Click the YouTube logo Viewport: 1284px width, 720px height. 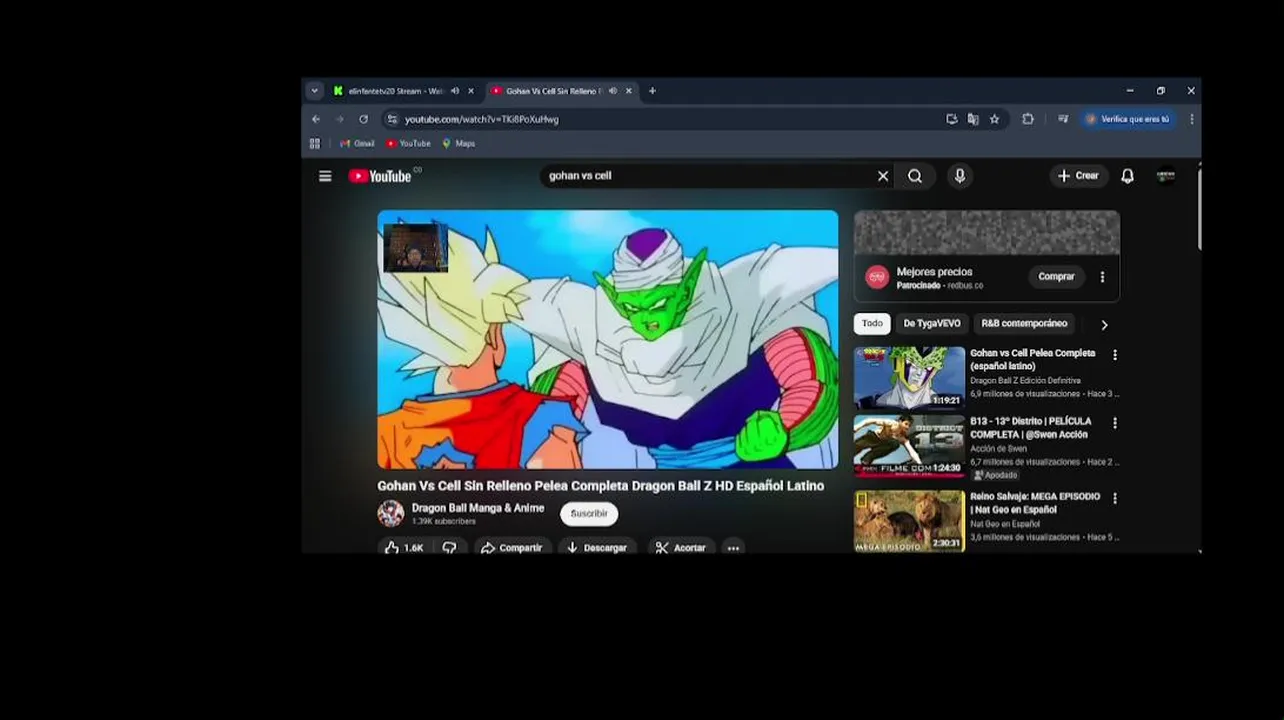coord(380,176)
